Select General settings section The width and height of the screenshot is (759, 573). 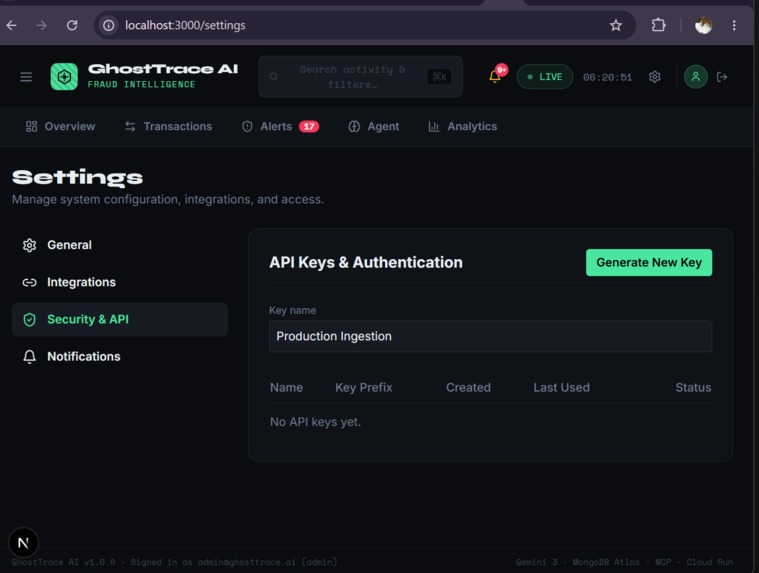(x=120, y=245)
